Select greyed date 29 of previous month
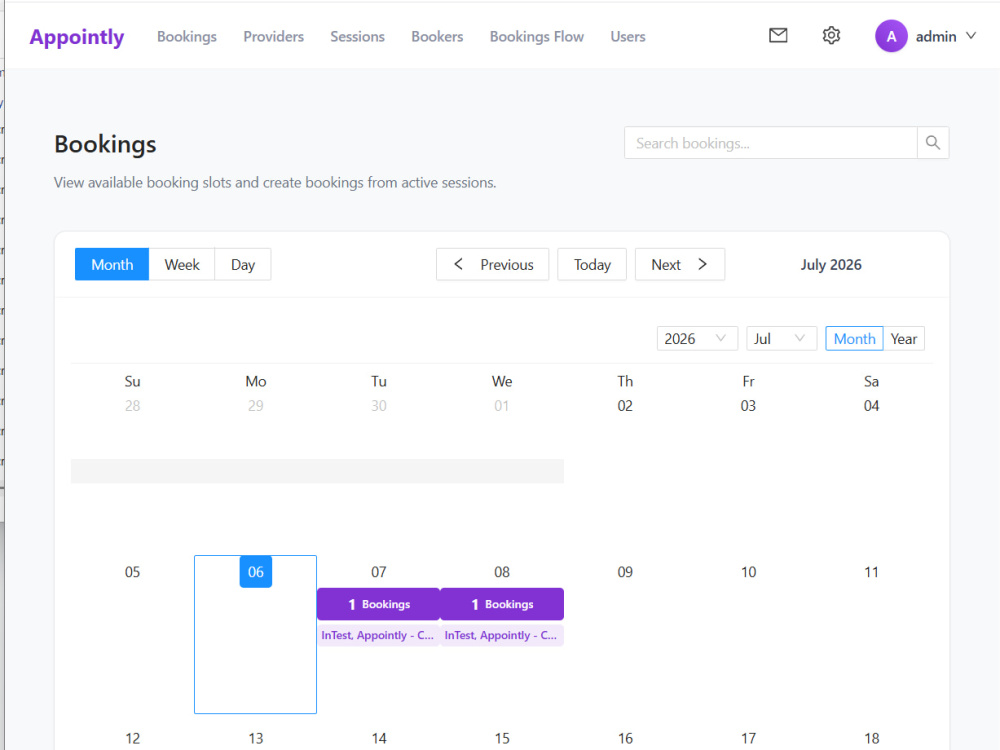 256,406
